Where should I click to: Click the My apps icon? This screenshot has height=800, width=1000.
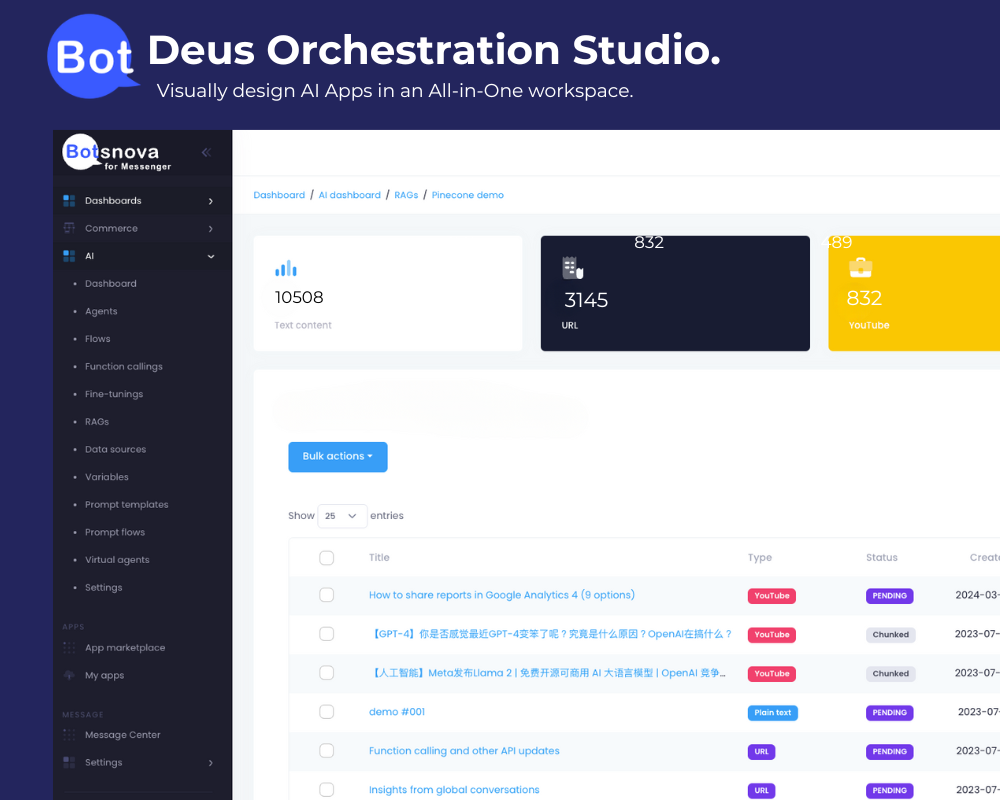pyautogui.click(x=69, y=676)
